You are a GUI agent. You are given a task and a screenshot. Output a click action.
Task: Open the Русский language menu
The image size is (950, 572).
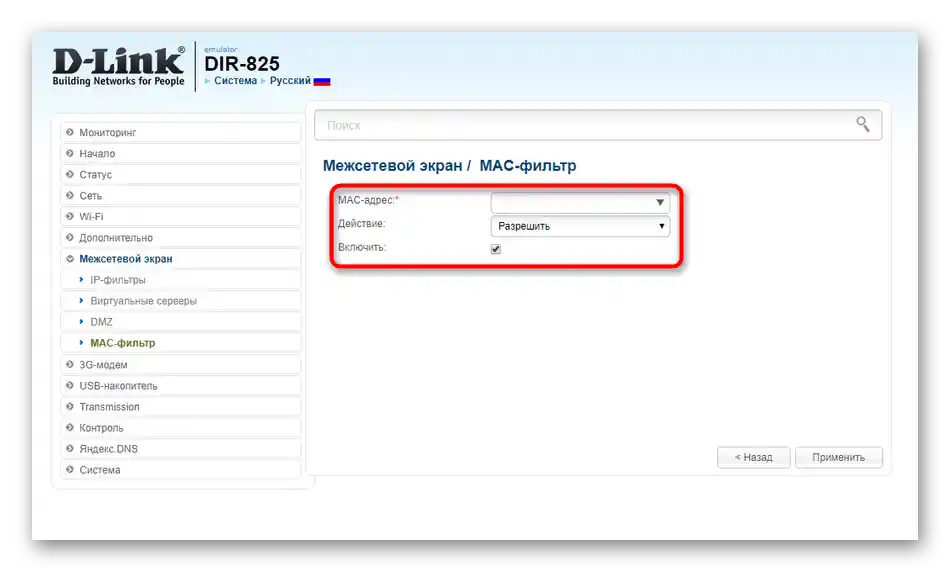(x=290, y=81)
